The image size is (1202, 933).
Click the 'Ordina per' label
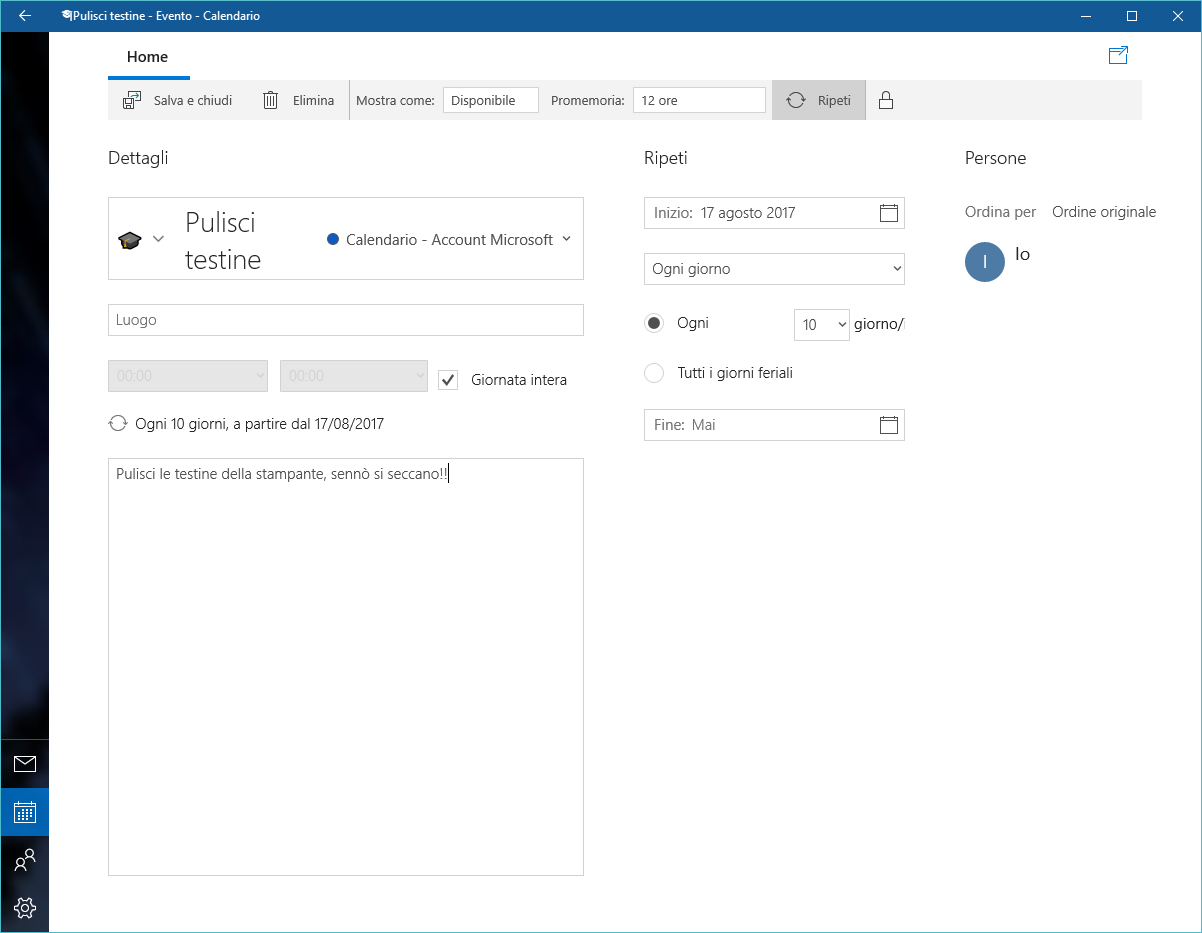pyautogui.click(x=1000, y=212)
